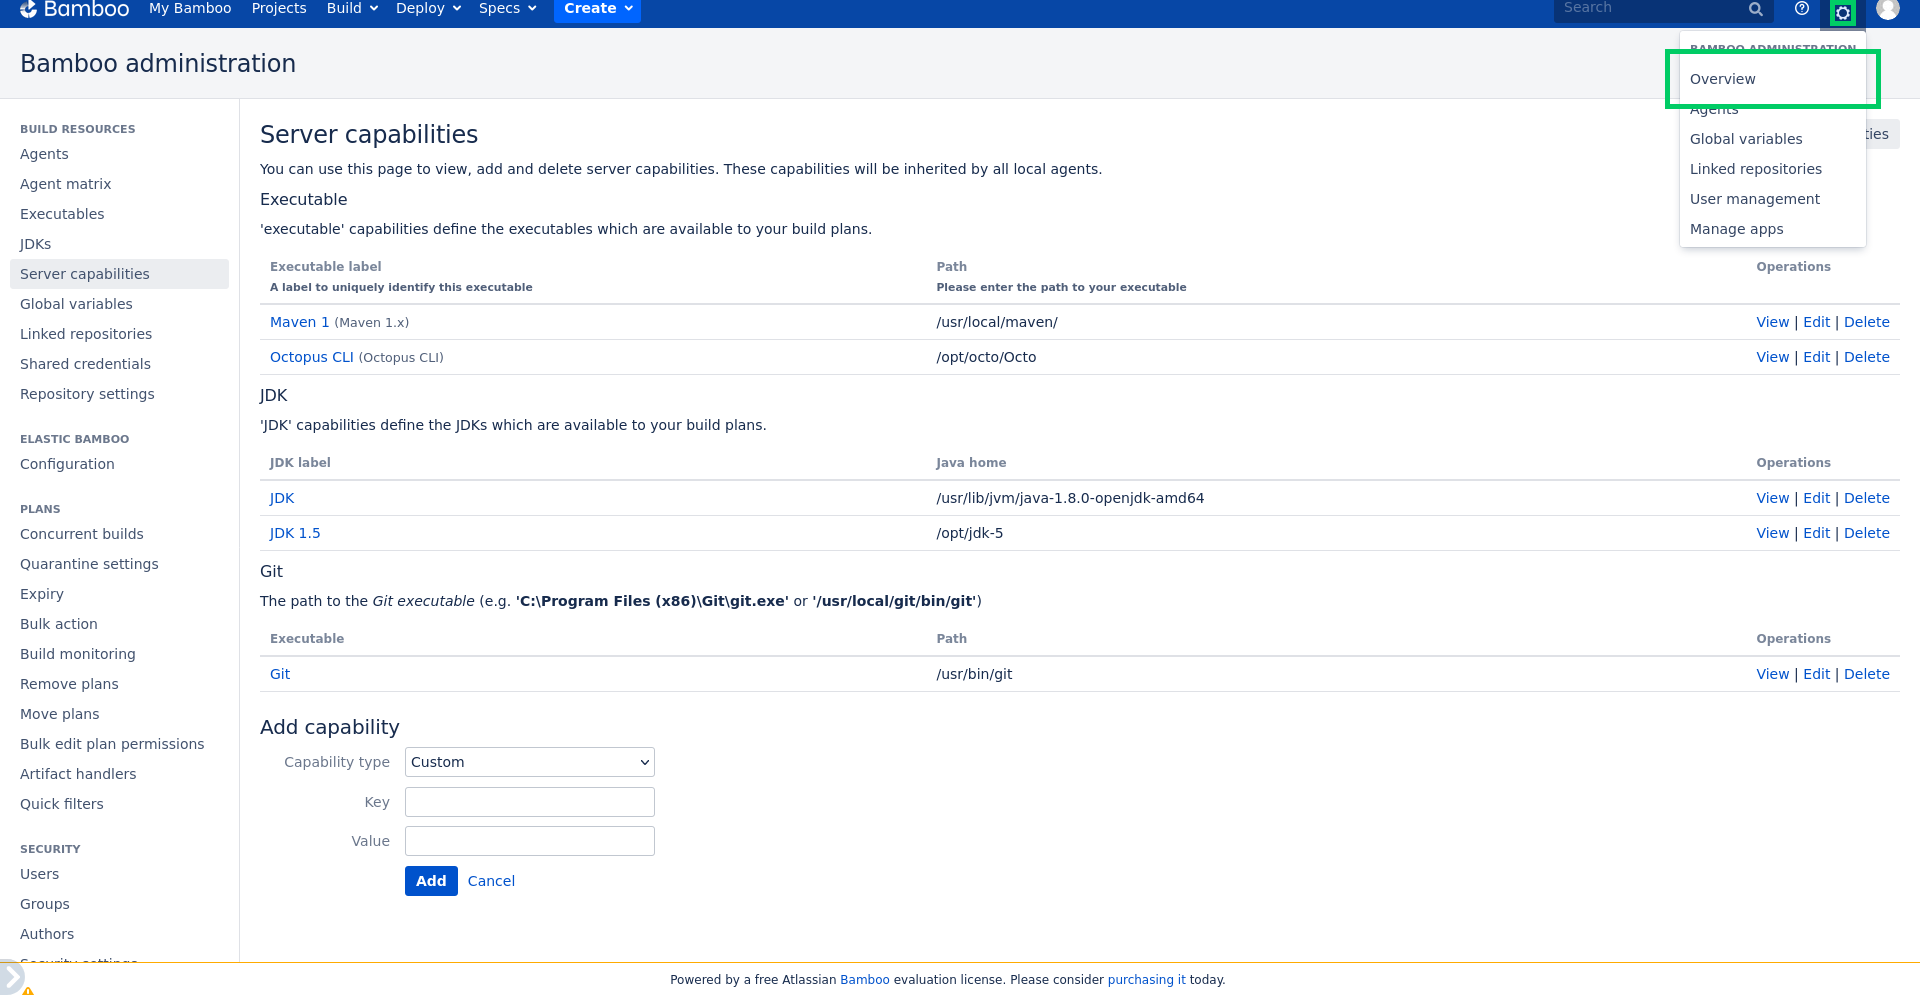The image size is (1920, 995).
Task: Open Quarantine settings in the sidebar
Action: [89, 564]
